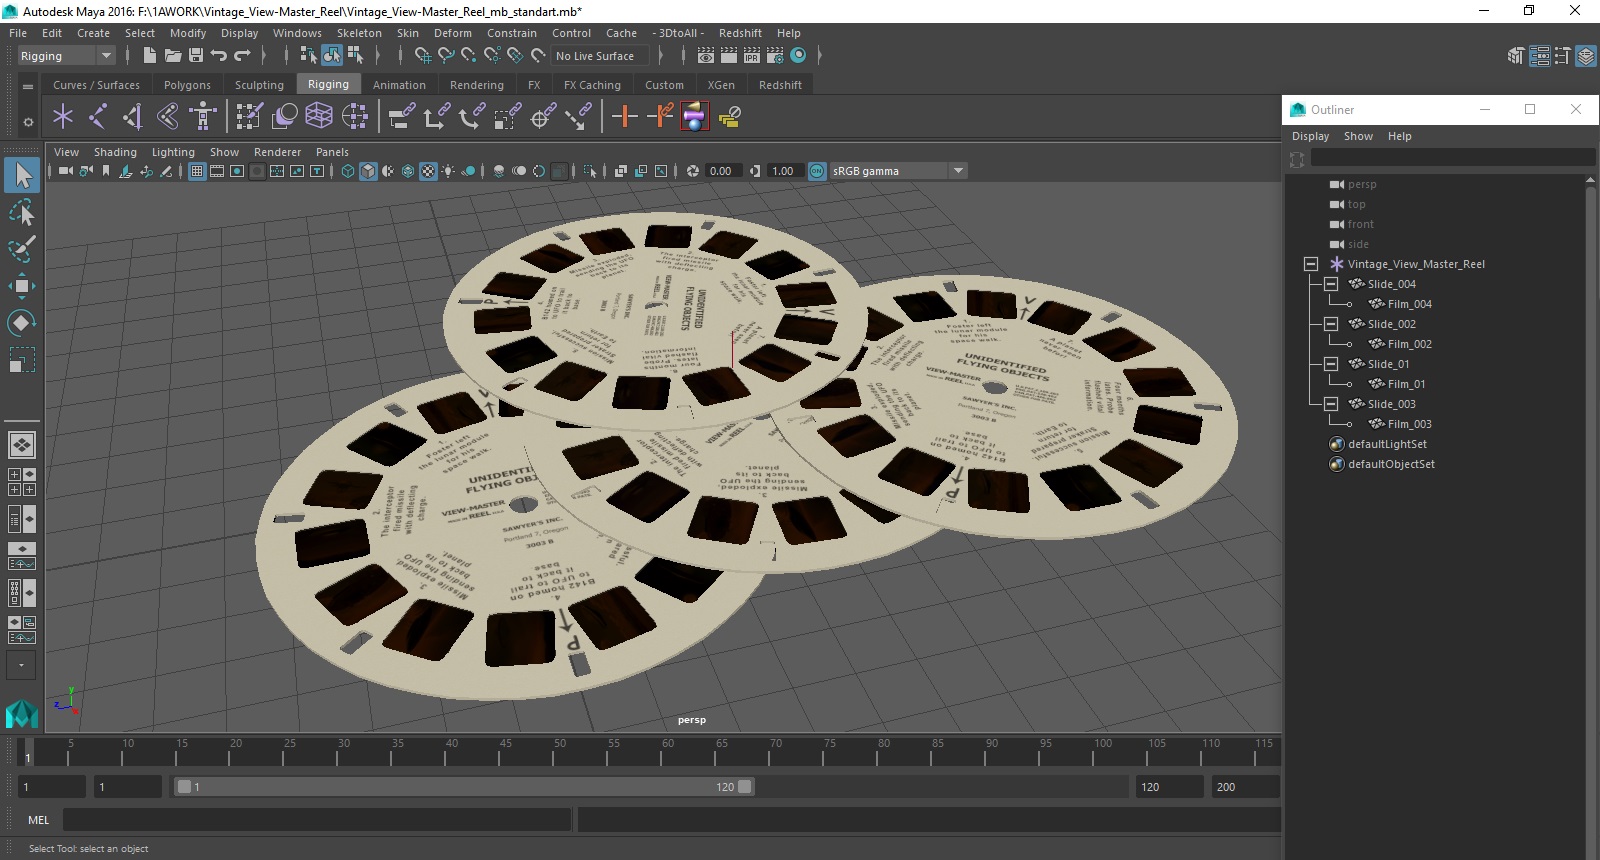Create a new scene file

point(149,56)
